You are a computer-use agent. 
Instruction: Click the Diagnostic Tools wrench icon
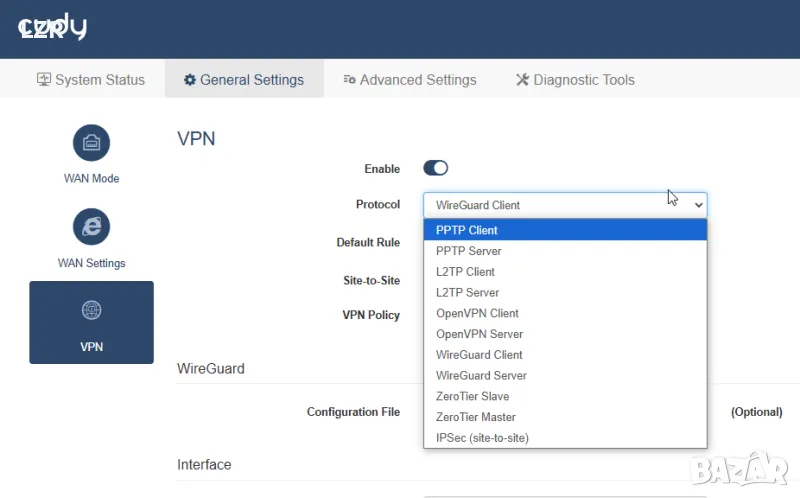pyautogui.click(x=522, y=79)
